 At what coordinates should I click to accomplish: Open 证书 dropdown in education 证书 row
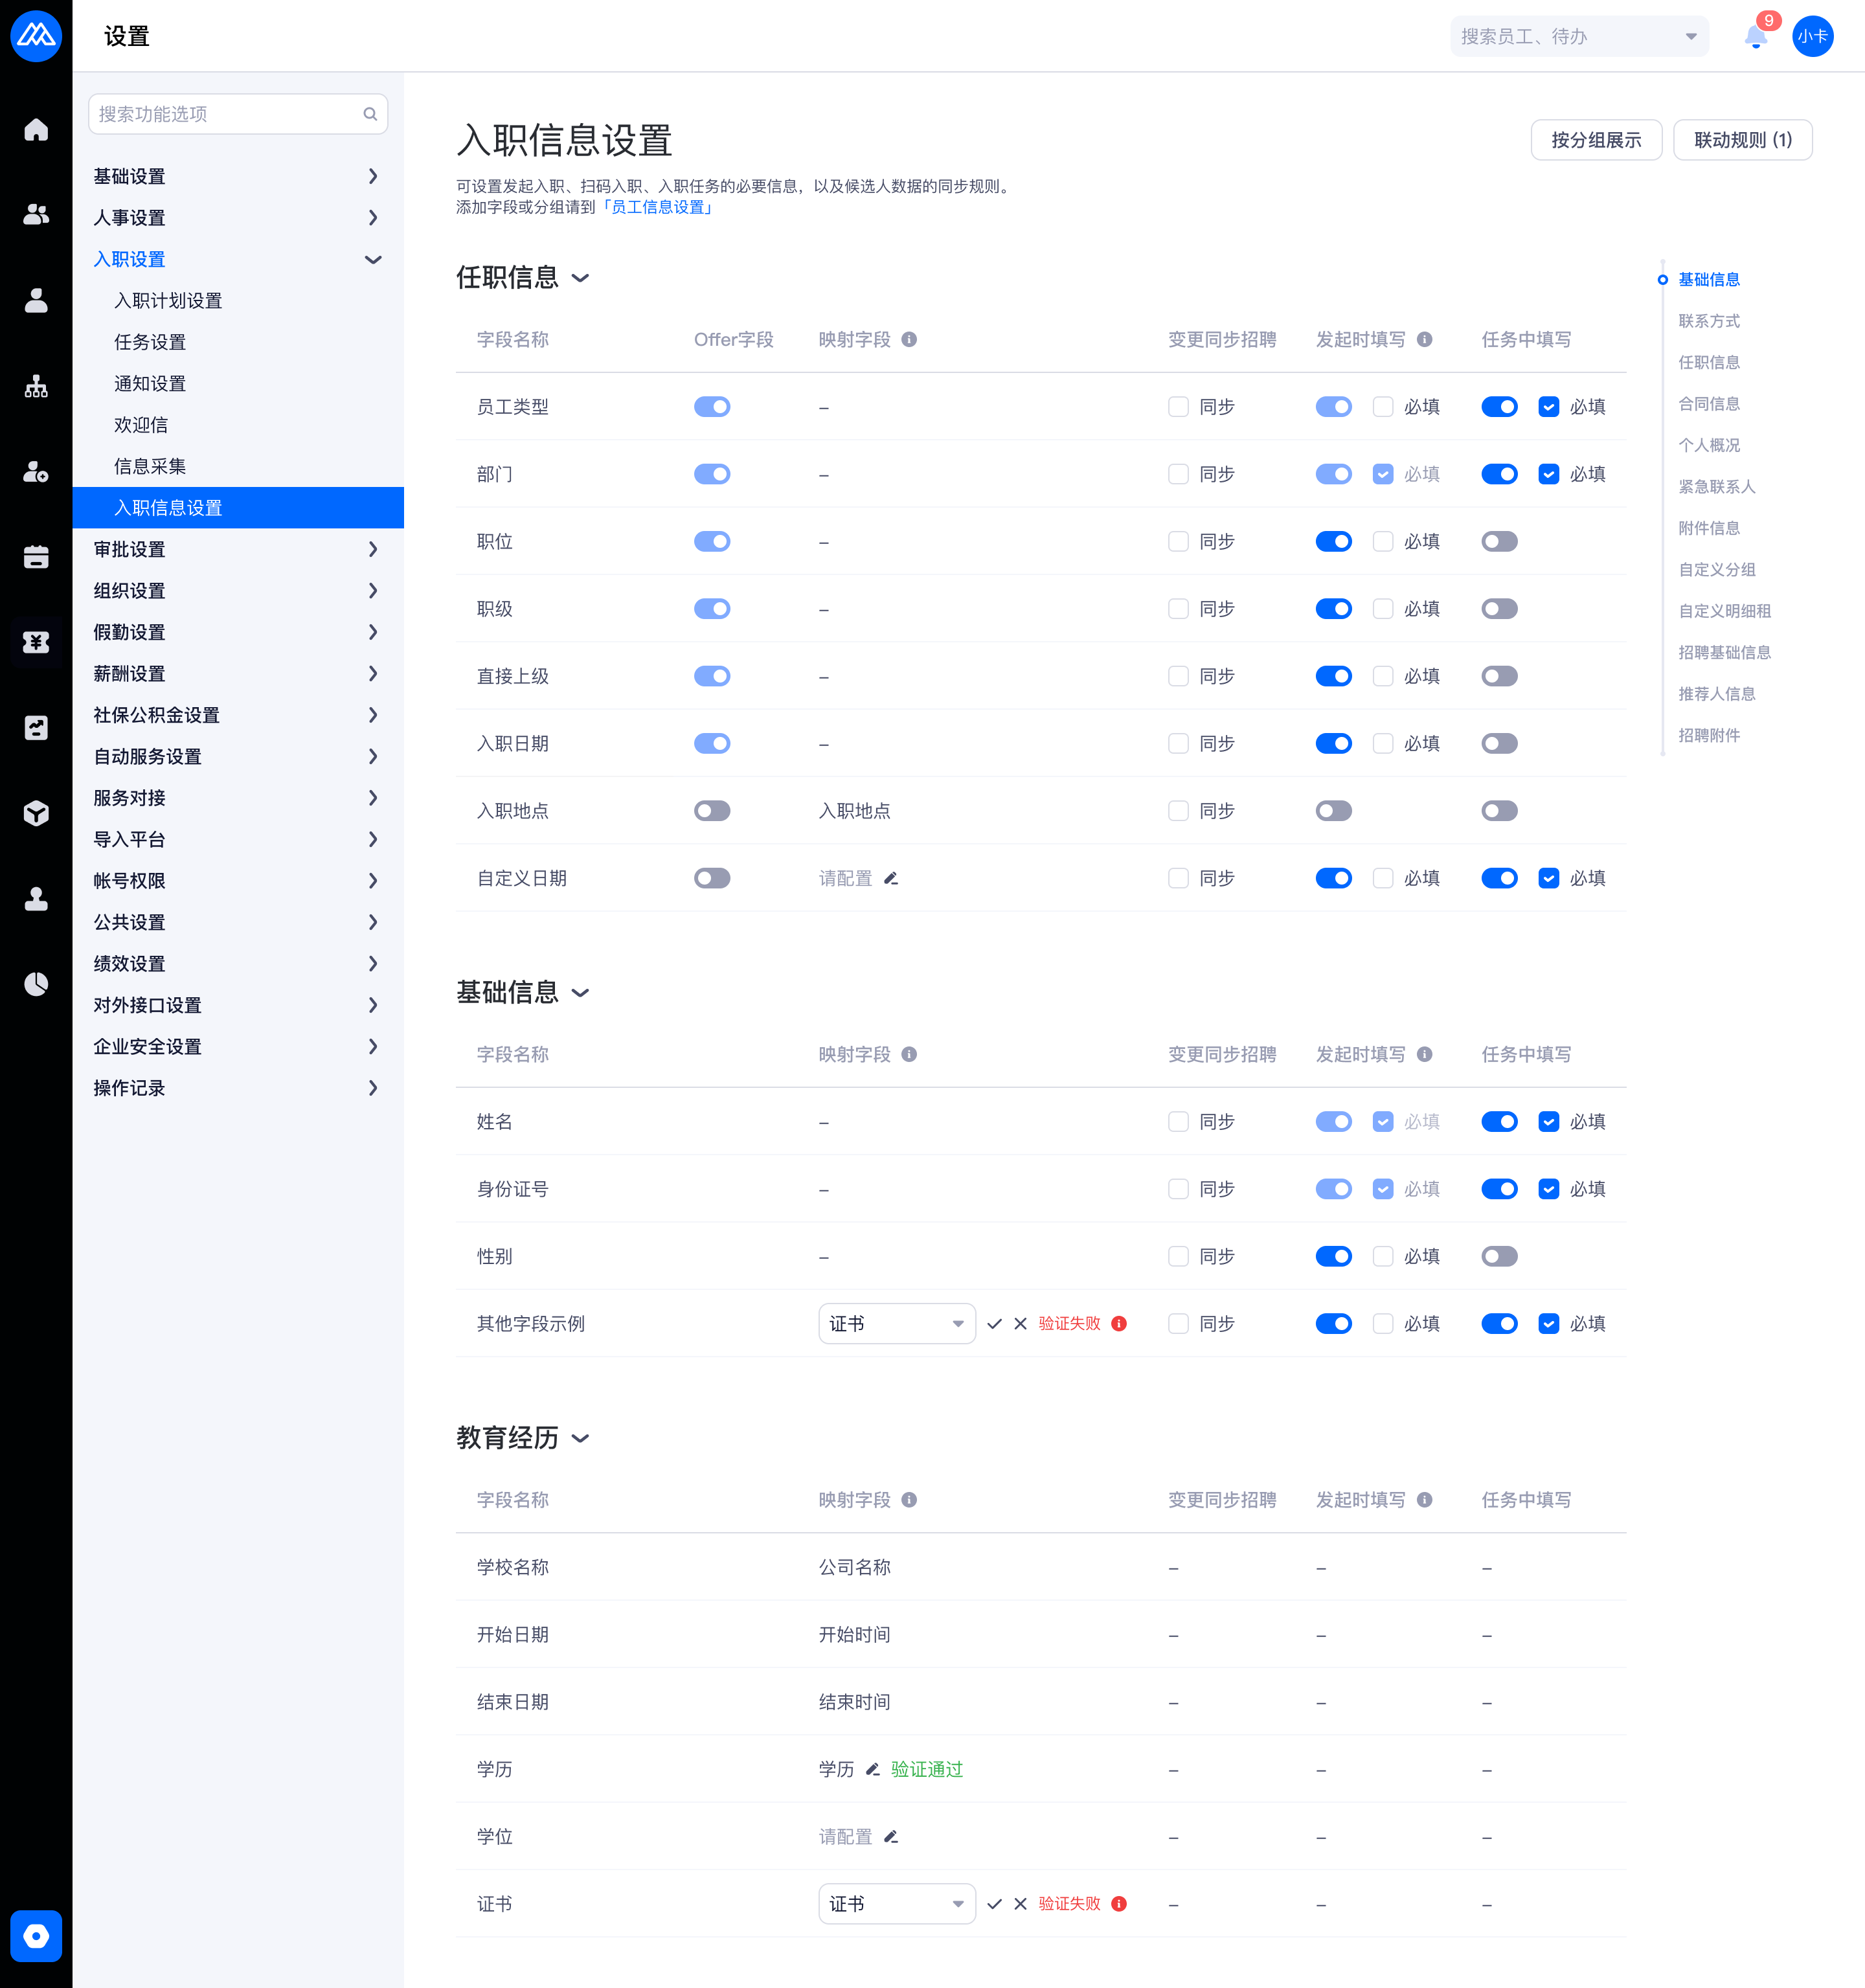[x=896, y=1903]
